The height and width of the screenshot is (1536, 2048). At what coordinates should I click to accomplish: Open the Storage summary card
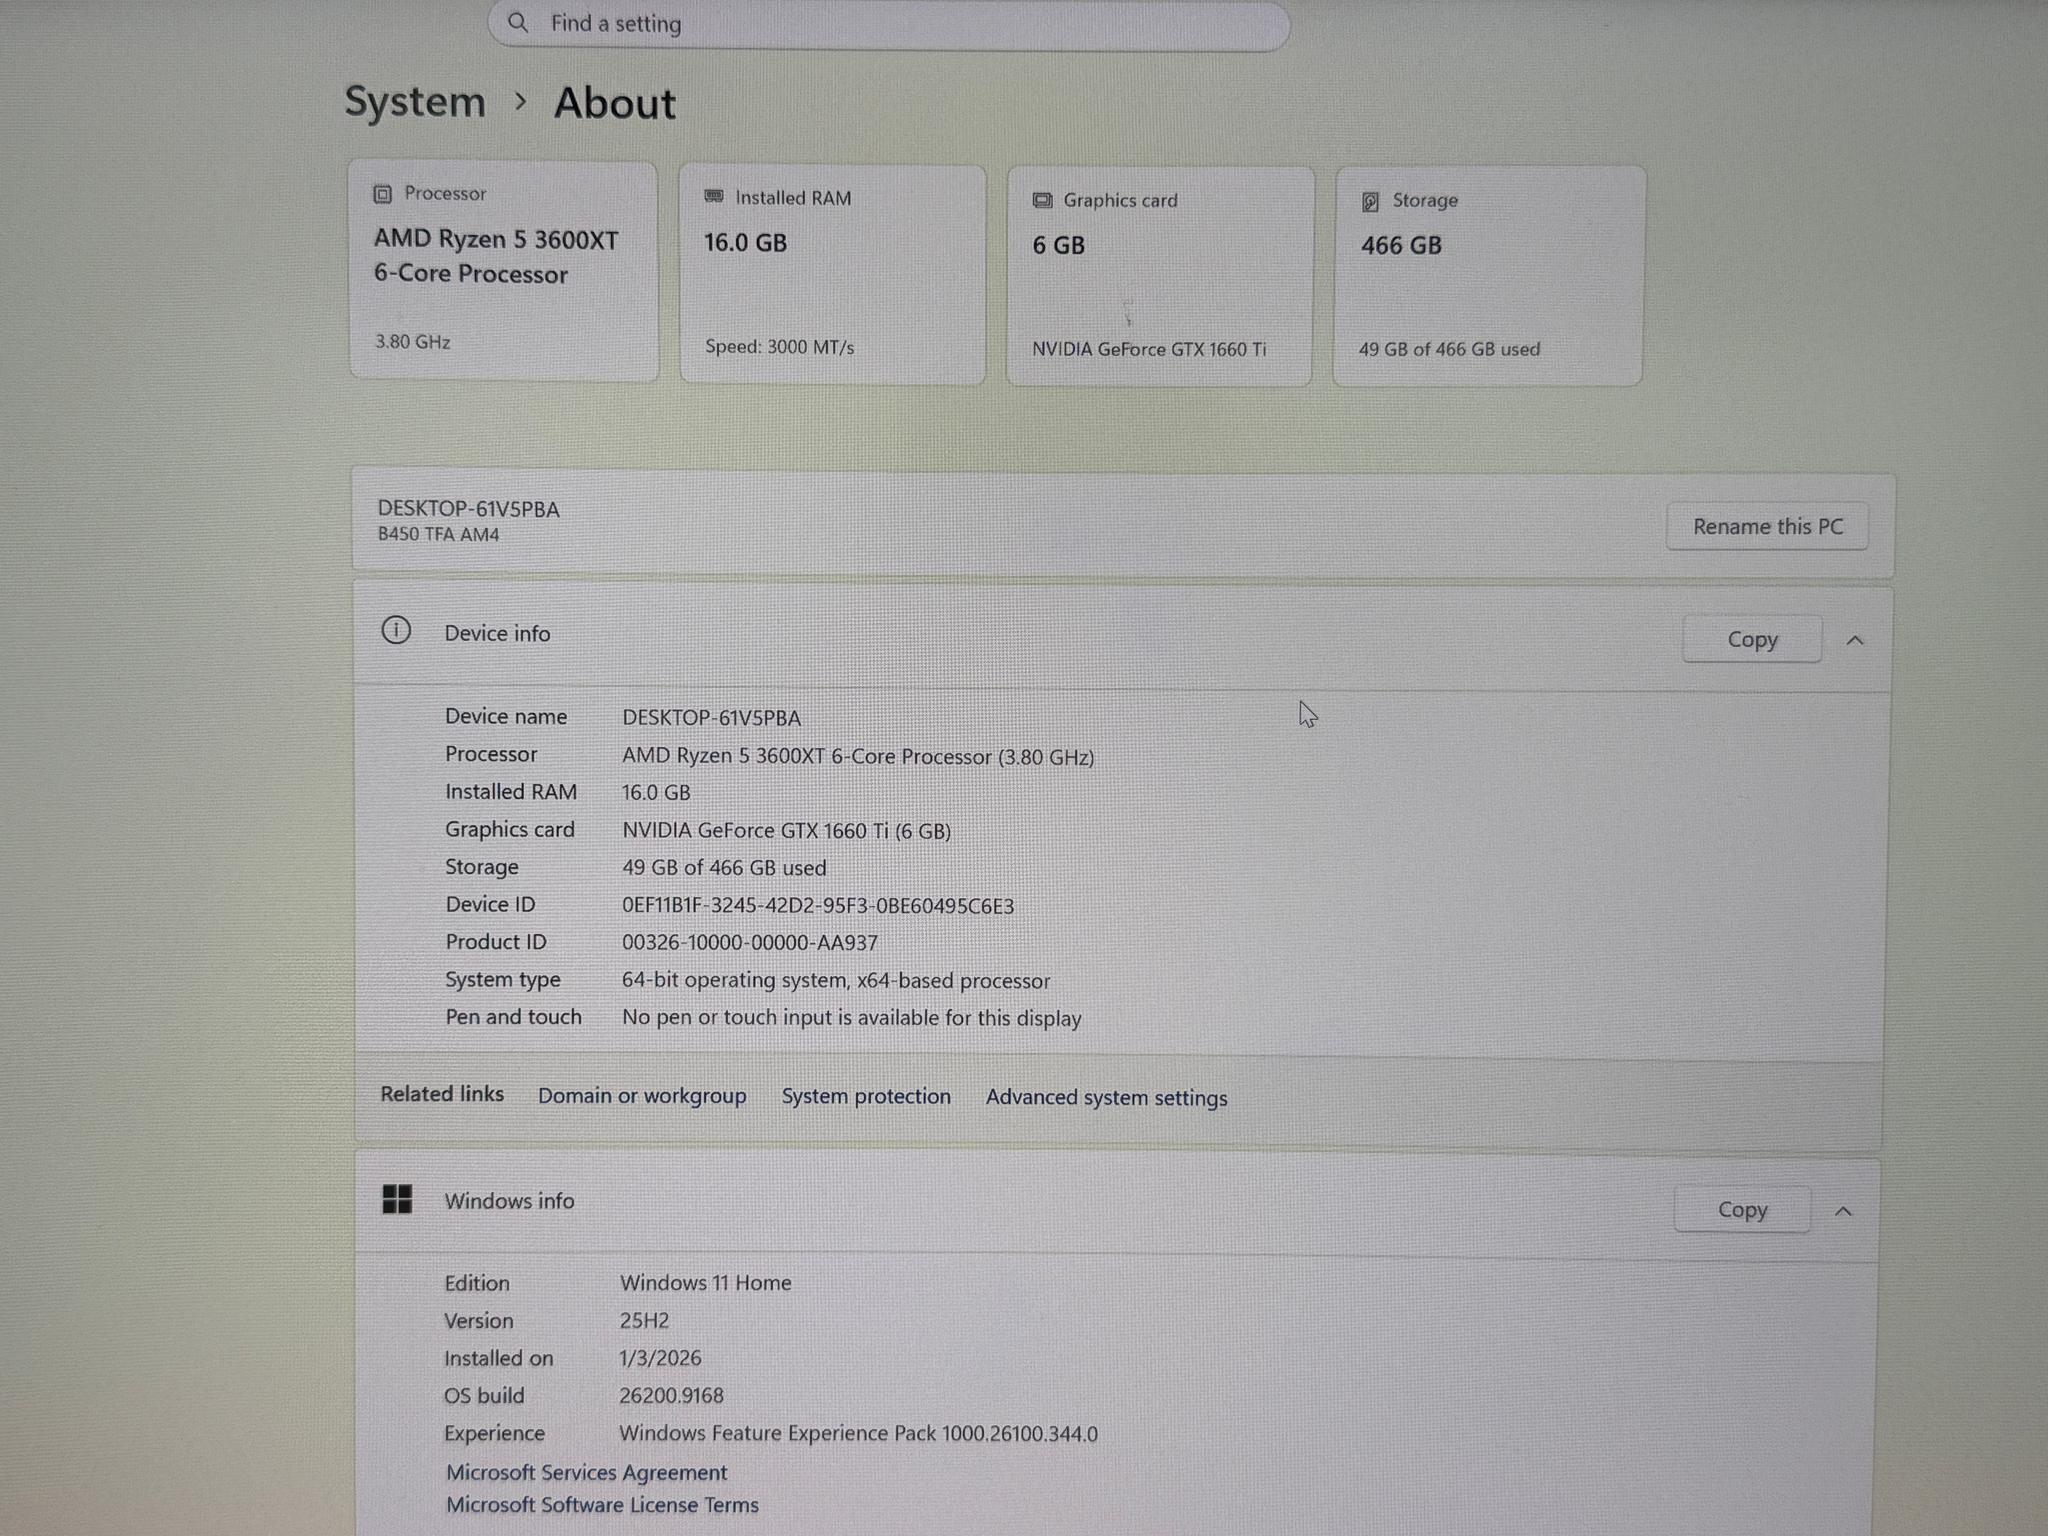coord(1489,276)
